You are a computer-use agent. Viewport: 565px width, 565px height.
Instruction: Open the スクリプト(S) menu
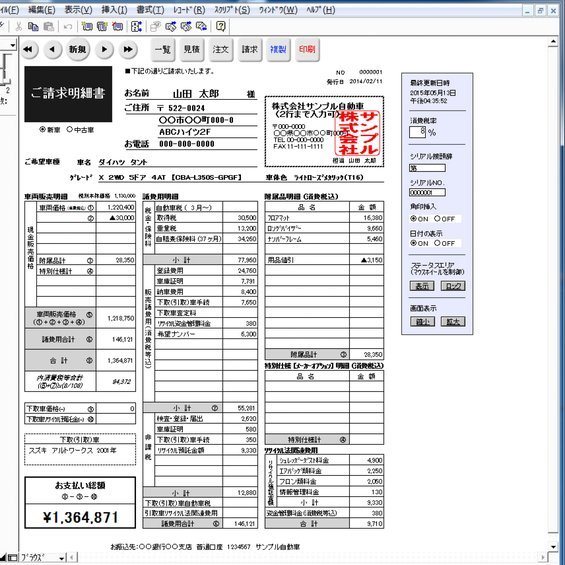coord(232,10)
